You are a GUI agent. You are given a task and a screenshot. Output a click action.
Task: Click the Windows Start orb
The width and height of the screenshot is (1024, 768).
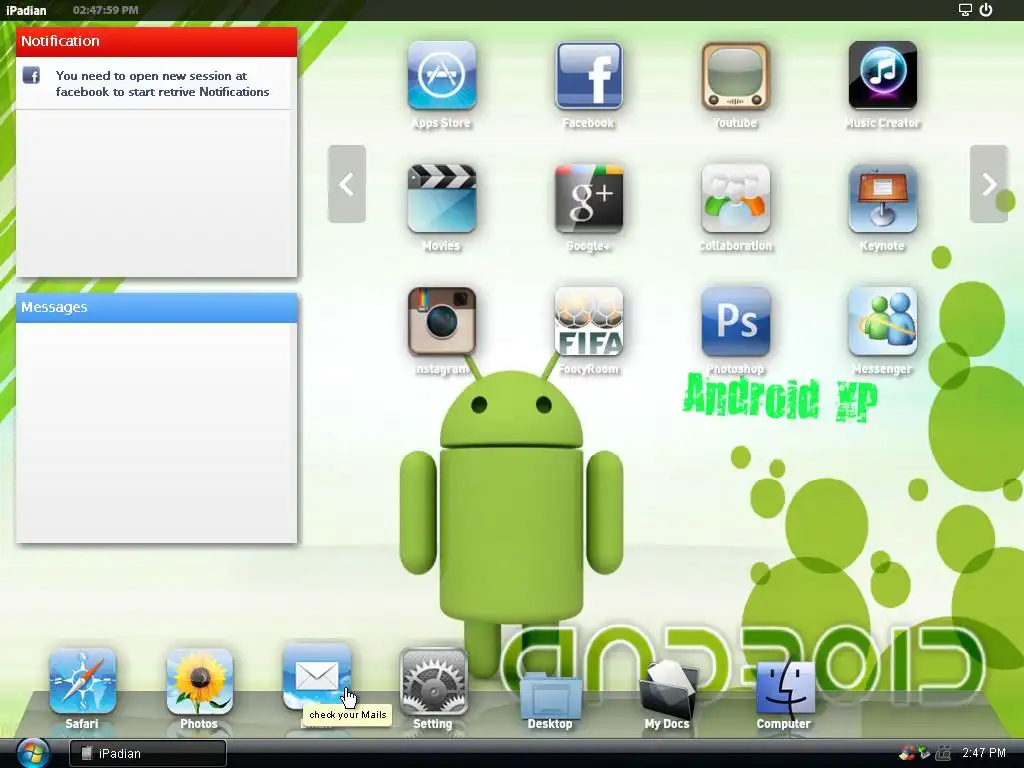click(x=33, y=754)
